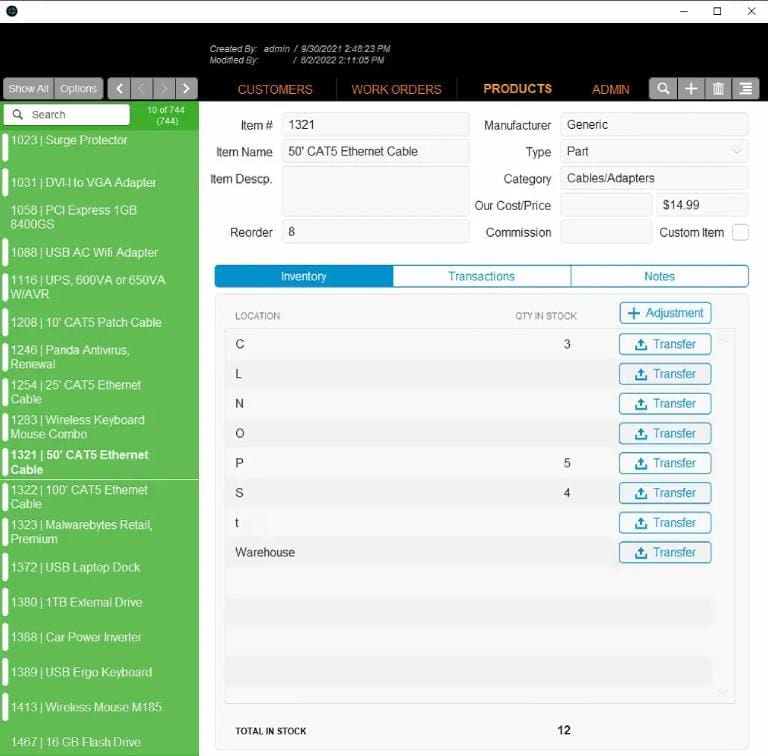The image size is (768, 756).
Task: Go to previous record arrow
Action: pos(142,89)
